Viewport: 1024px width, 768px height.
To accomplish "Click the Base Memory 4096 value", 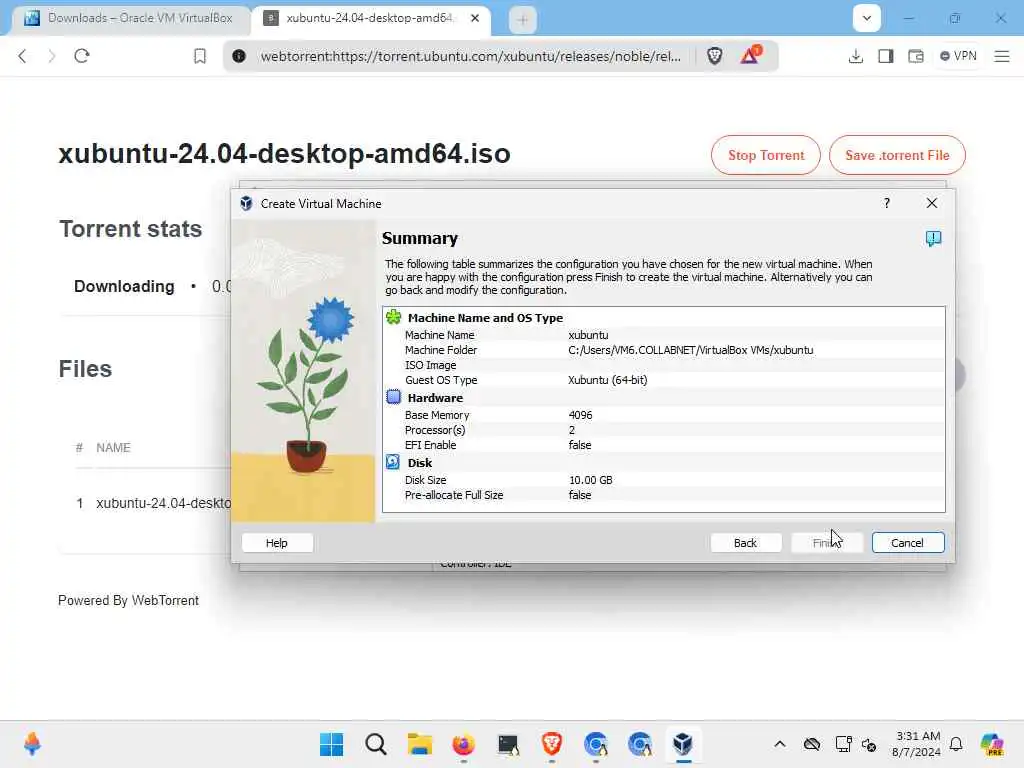I will pos(581,415).
